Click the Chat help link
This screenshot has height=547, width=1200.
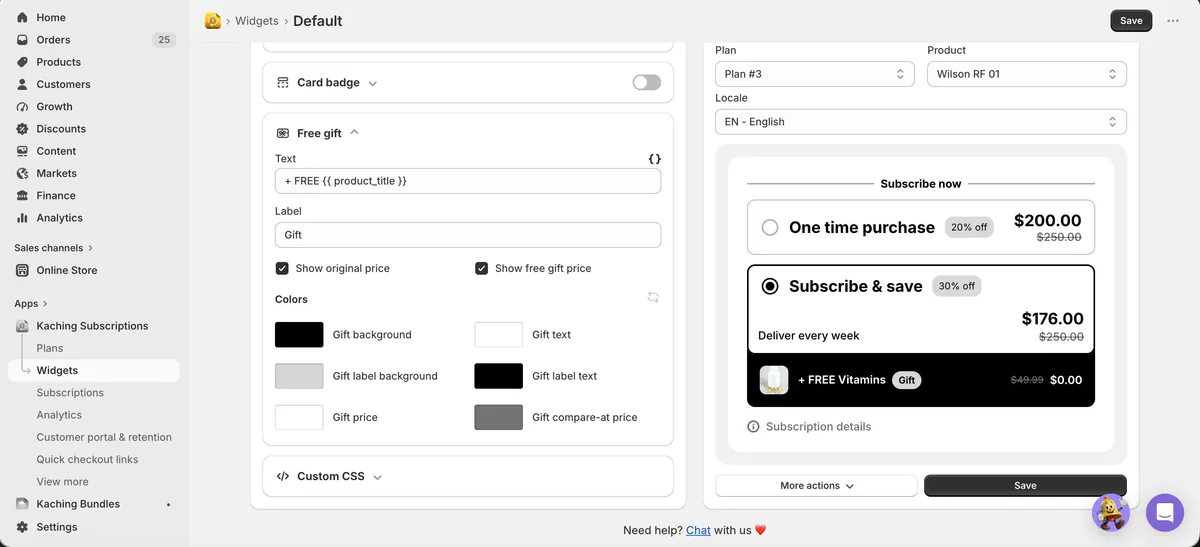click(x=698, y=530)
